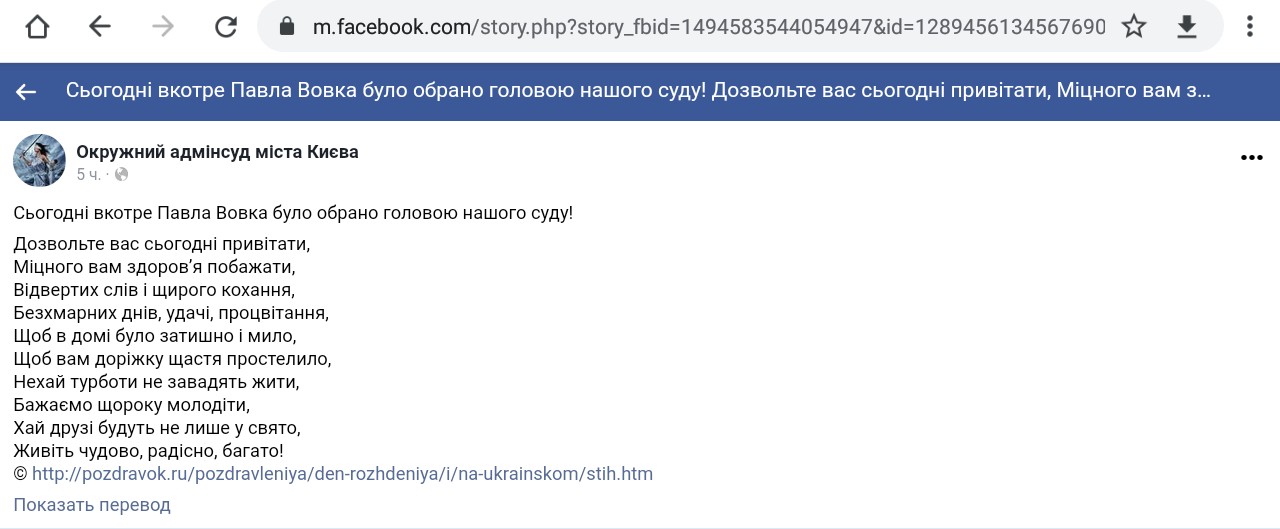1280x529 pixels.
Task: Click "Показать перевод" to translate the post
Action: point(92,505)
